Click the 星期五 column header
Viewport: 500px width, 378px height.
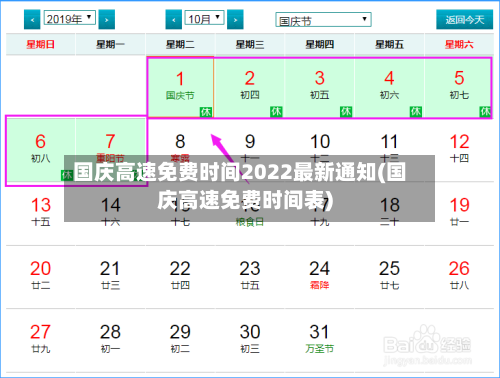click(x=389, y=44)
